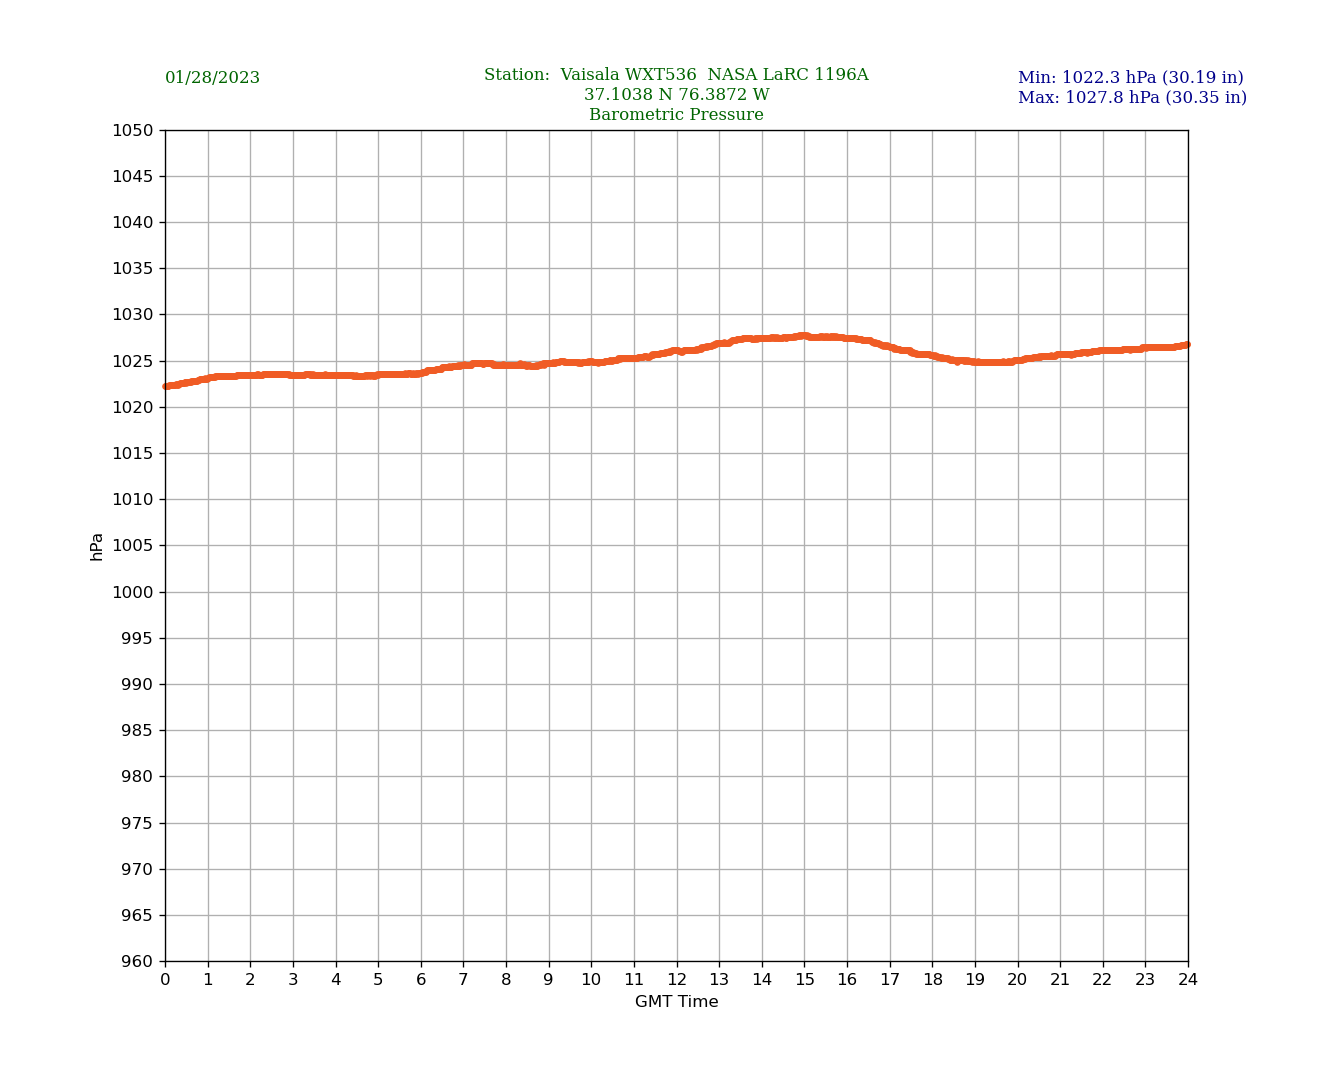Select the 1025 y-axis tick label

coord(133,361)
